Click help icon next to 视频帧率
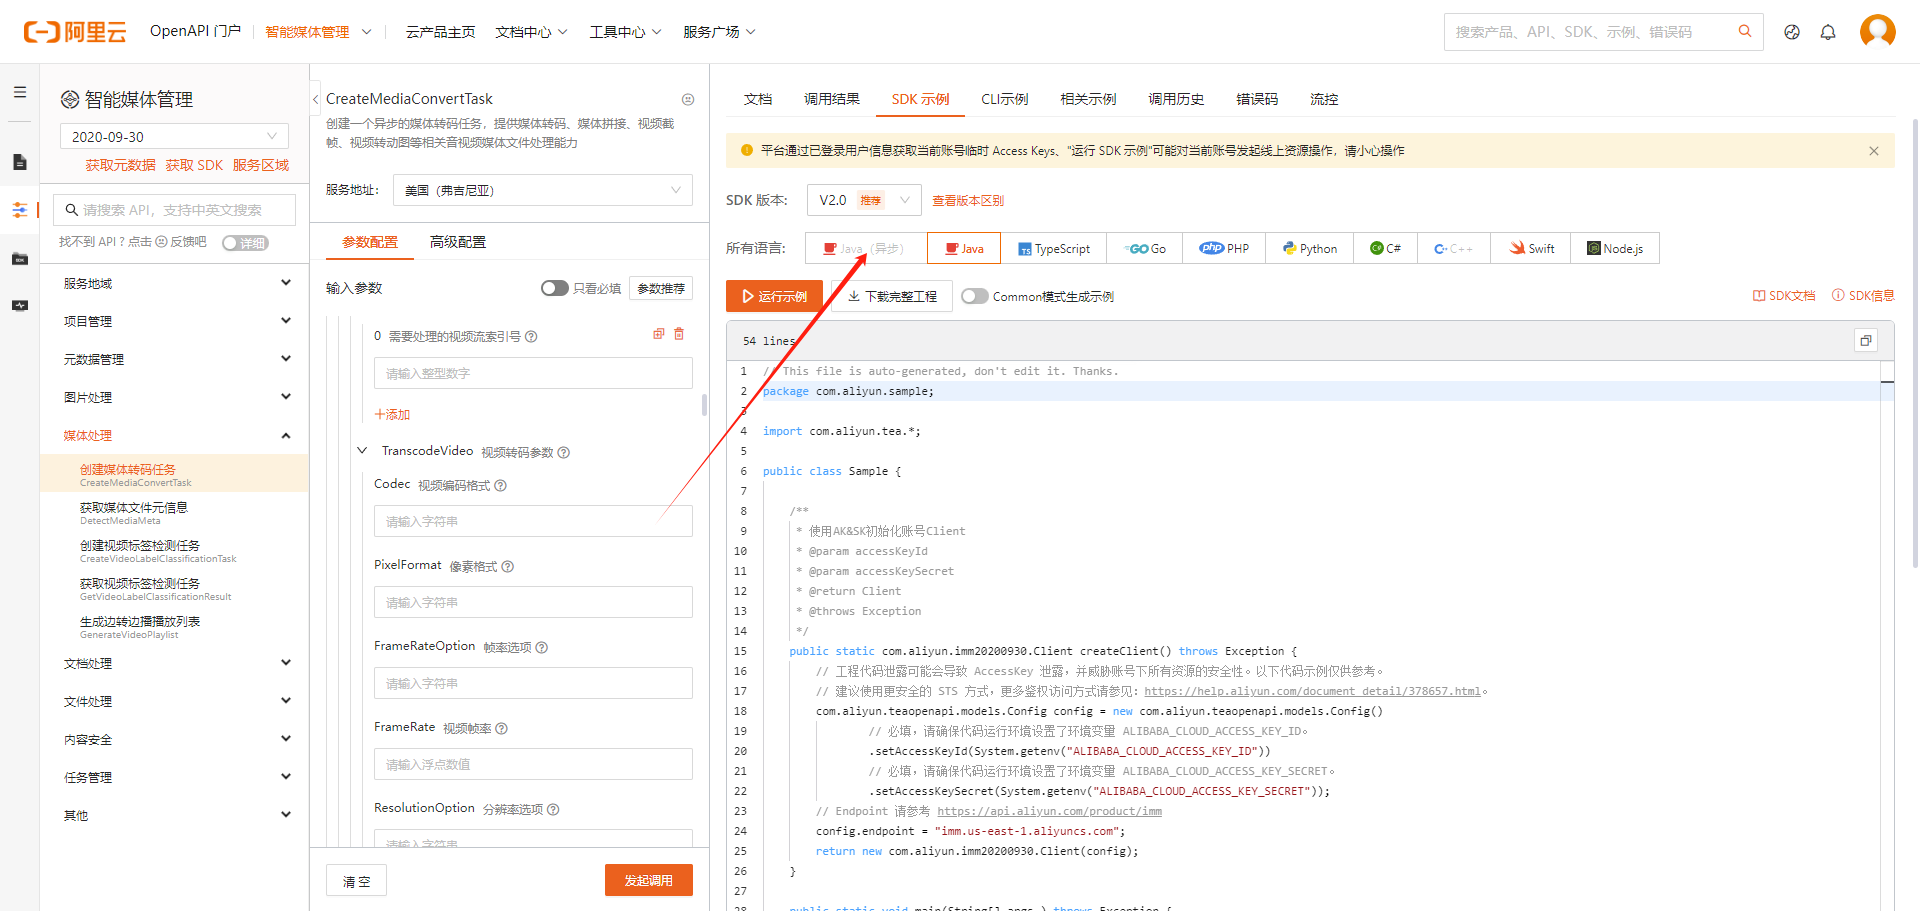The height and width of the screenshot is (911, 1920). pyautogui.click(x=502, y=729)
